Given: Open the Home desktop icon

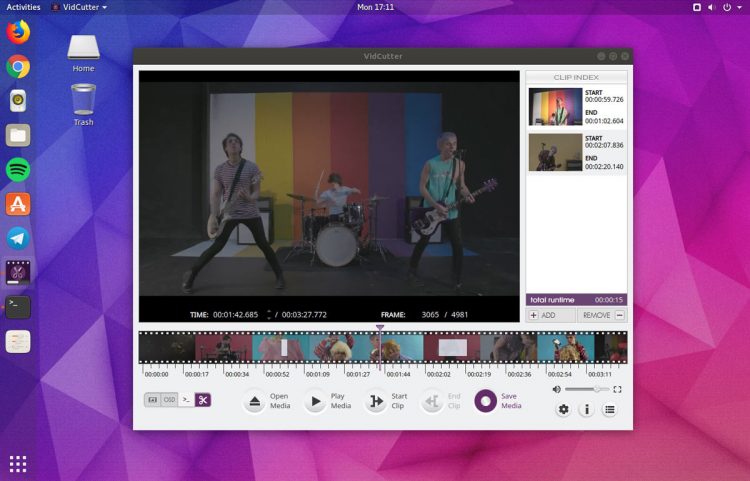Looking at the screenshot, I should (83, 53).
